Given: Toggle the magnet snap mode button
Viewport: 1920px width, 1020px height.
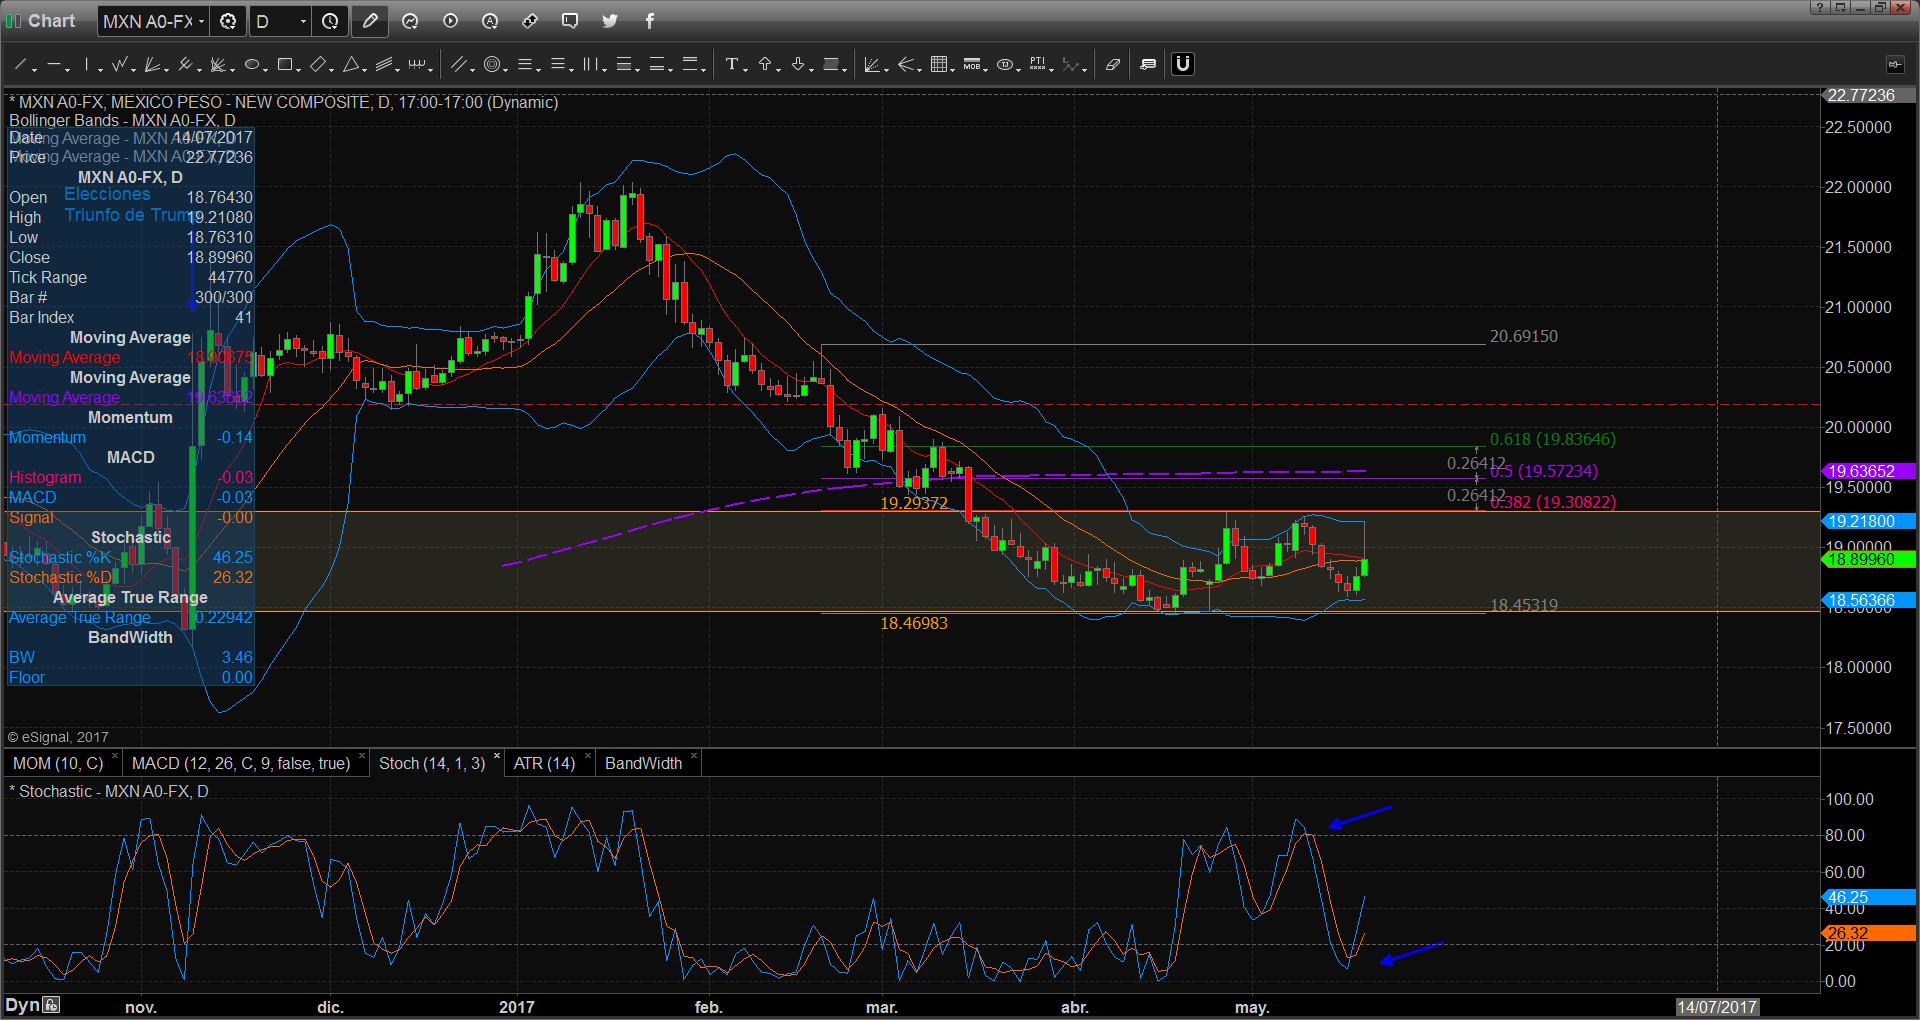Looking at the screenshot, I should click(1183, 65).
